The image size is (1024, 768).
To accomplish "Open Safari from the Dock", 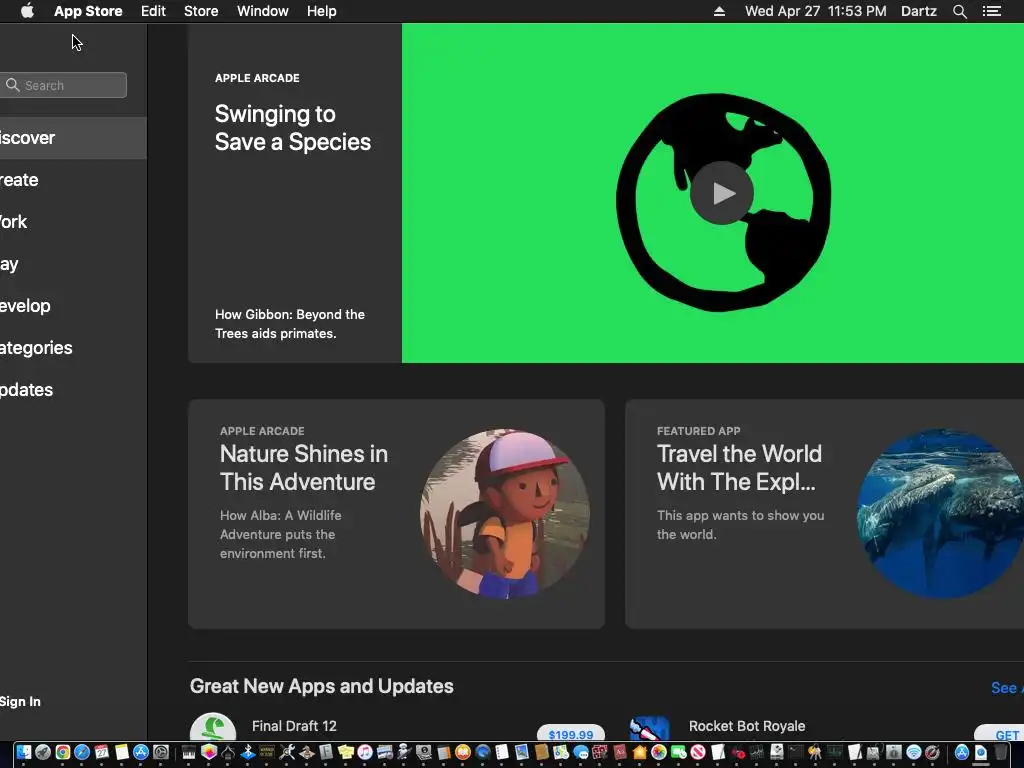I will point(82,752).
